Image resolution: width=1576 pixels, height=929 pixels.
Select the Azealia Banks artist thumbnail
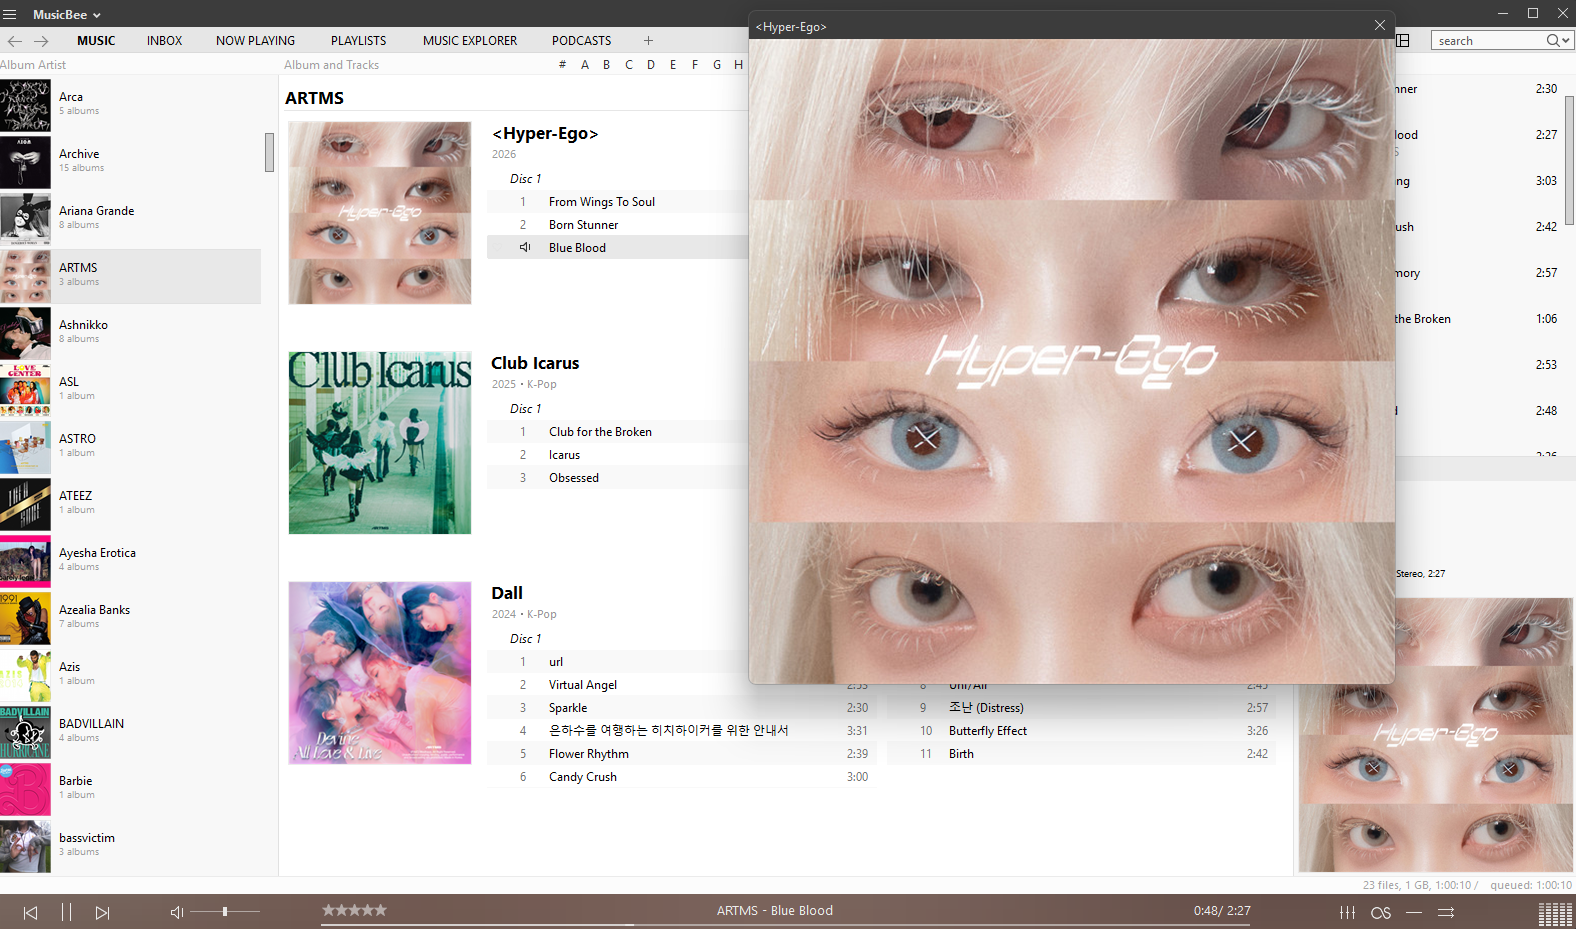25,618
